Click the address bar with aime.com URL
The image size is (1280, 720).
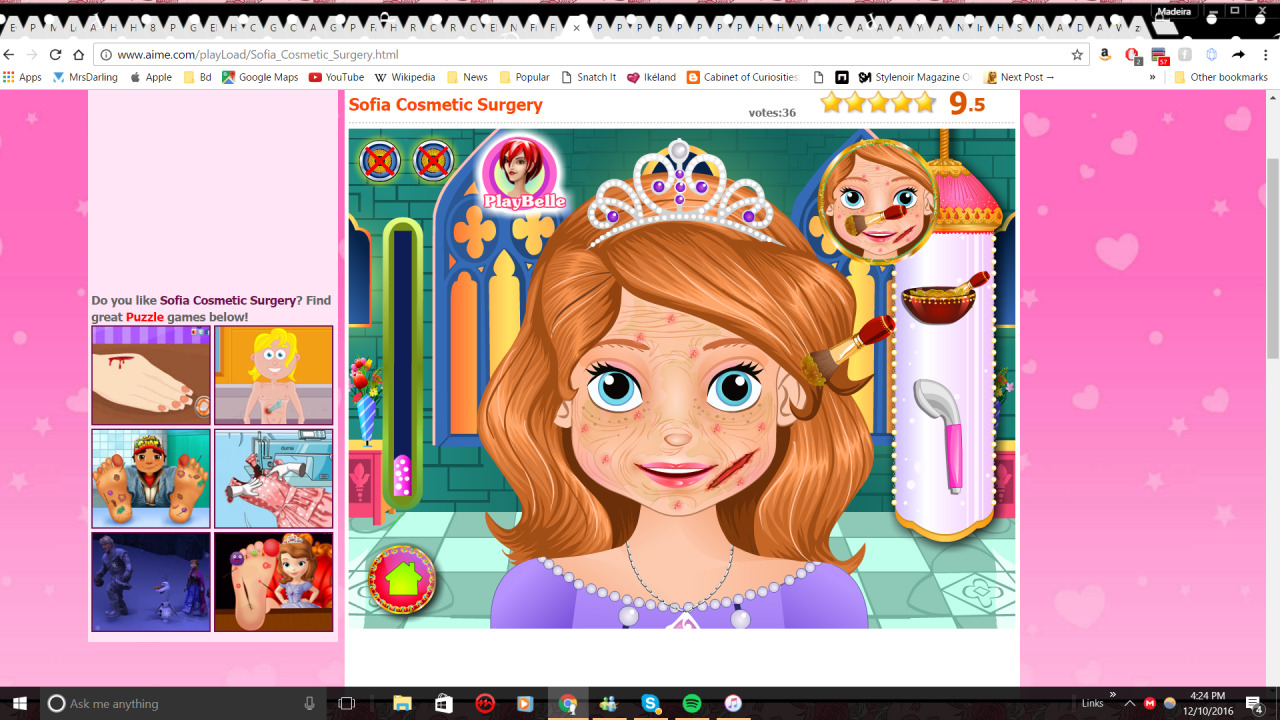[x=591, y=55]
